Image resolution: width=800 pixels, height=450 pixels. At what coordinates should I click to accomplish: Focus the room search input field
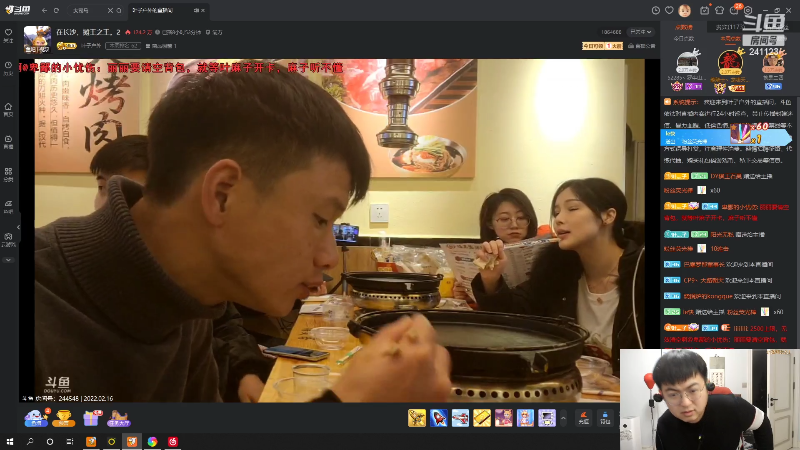pos(88,10)
